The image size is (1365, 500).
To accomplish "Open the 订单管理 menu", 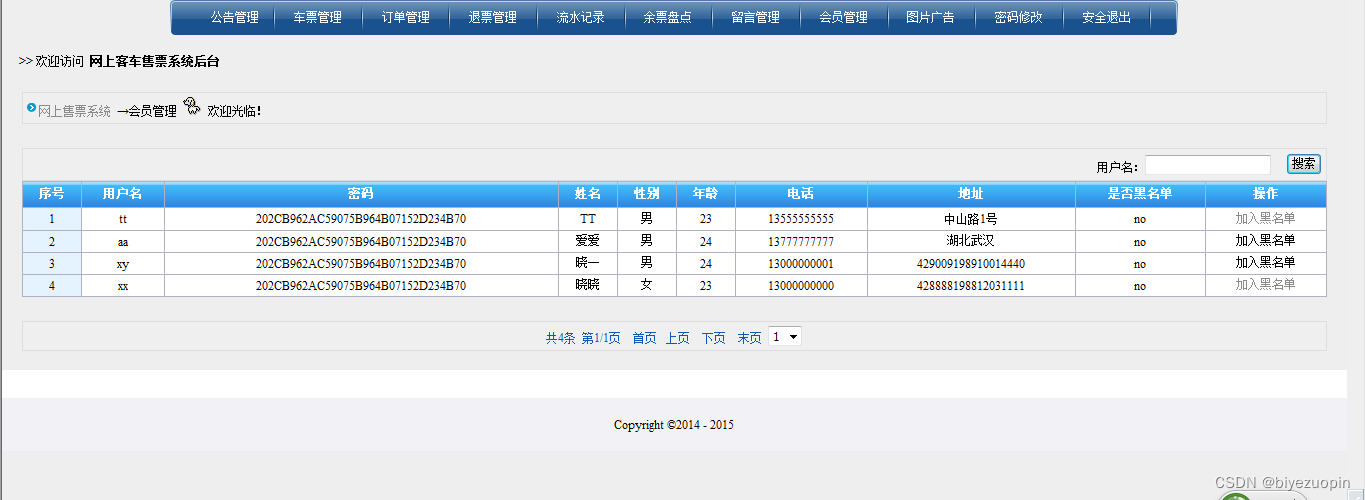I will coord(405,18).
